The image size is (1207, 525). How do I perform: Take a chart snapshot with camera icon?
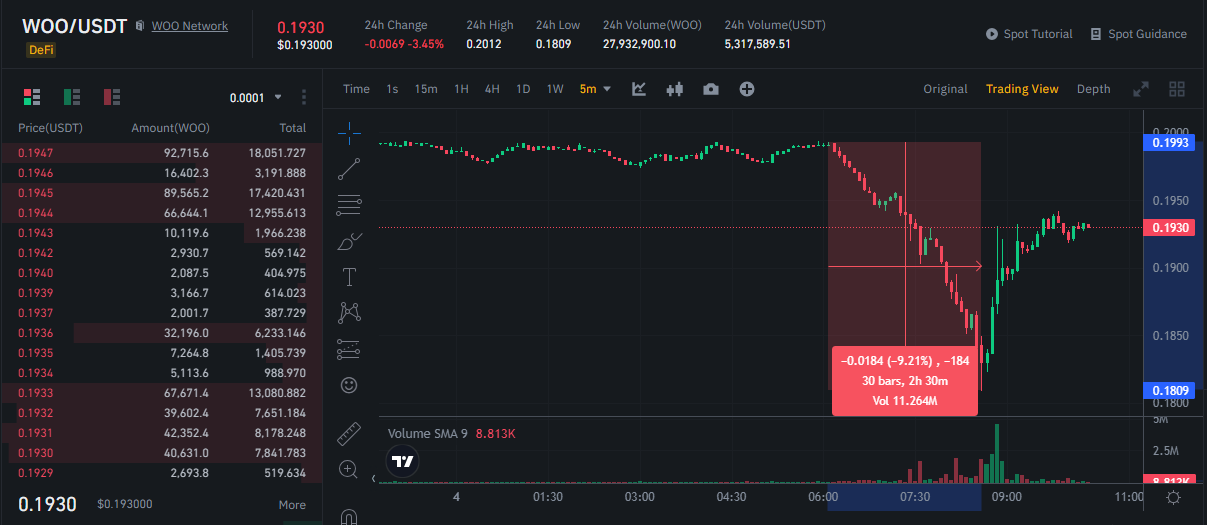point(711,89)
